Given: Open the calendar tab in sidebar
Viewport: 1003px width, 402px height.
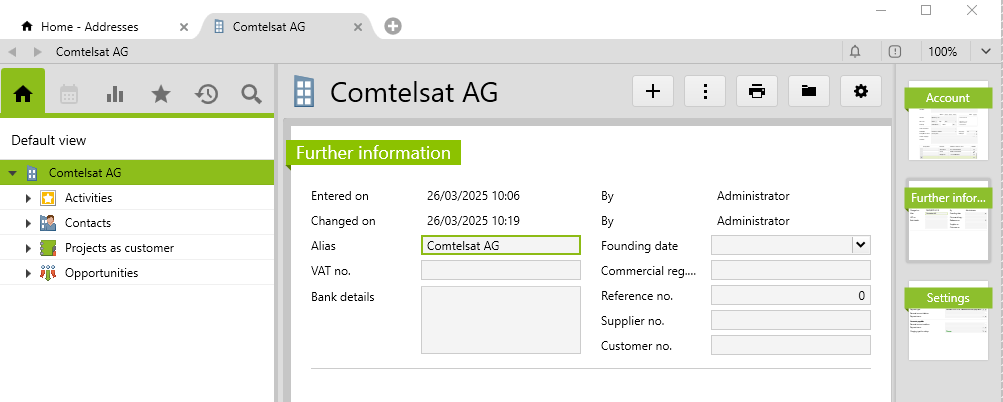Looking at the screenshot, I should [69, 94].
